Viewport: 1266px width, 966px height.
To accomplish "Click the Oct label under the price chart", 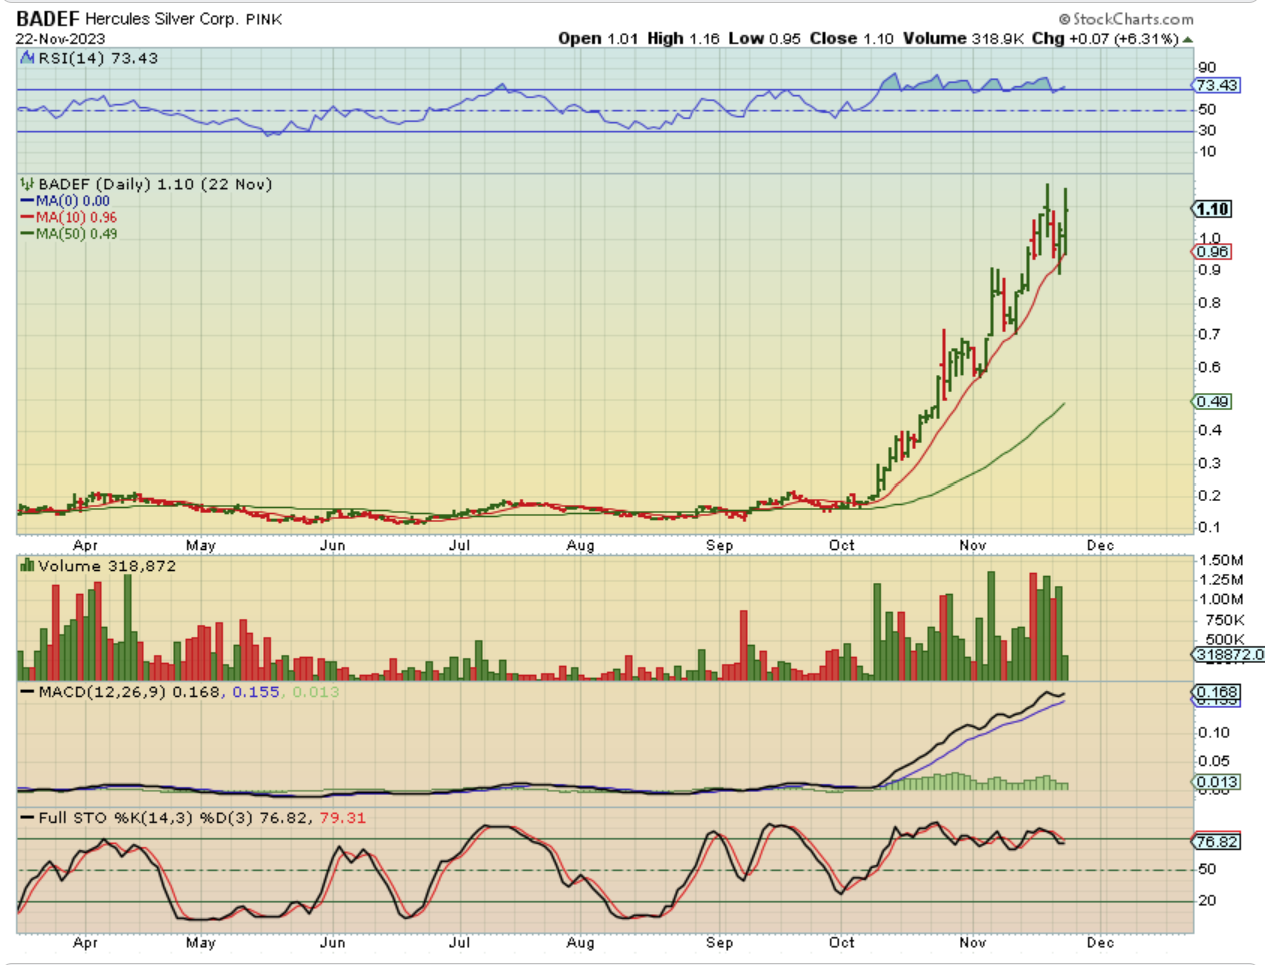I will point(842,546).
